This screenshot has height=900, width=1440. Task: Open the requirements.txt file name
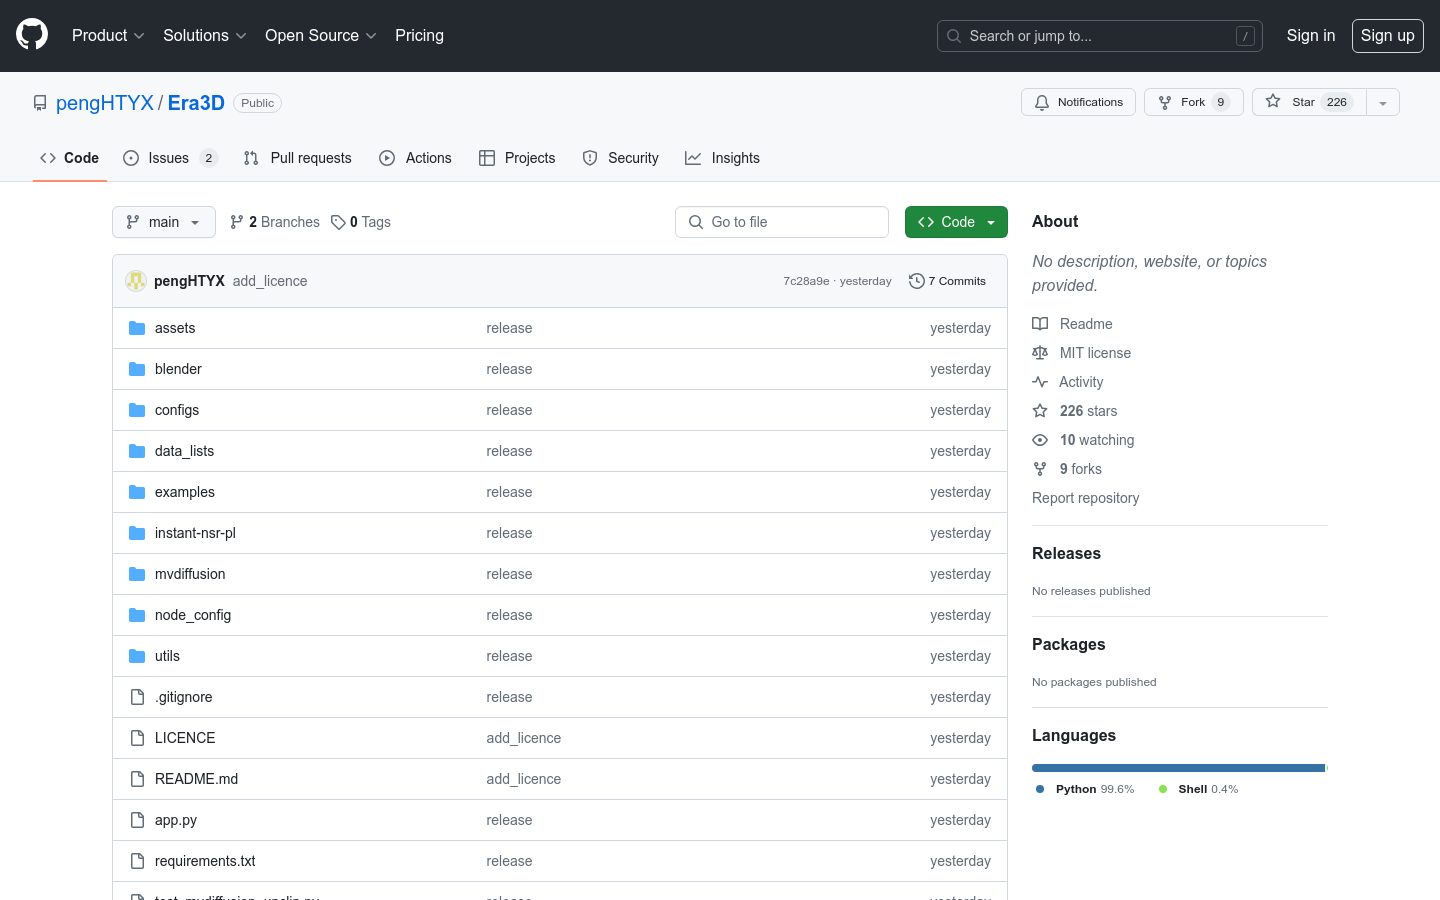click(x=205, y=861)
